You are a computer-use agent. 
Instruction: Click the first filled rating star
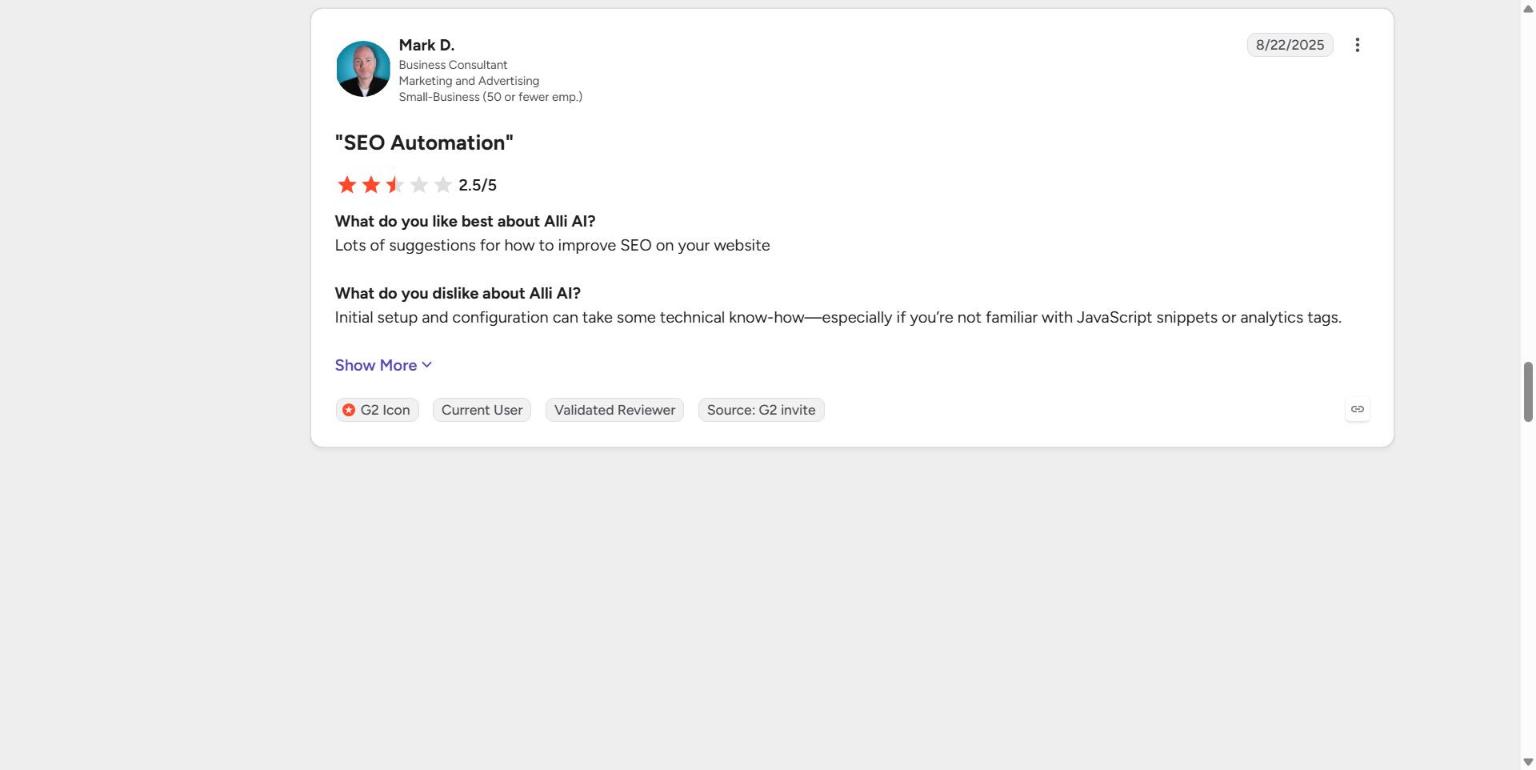(x=347, y=185)
